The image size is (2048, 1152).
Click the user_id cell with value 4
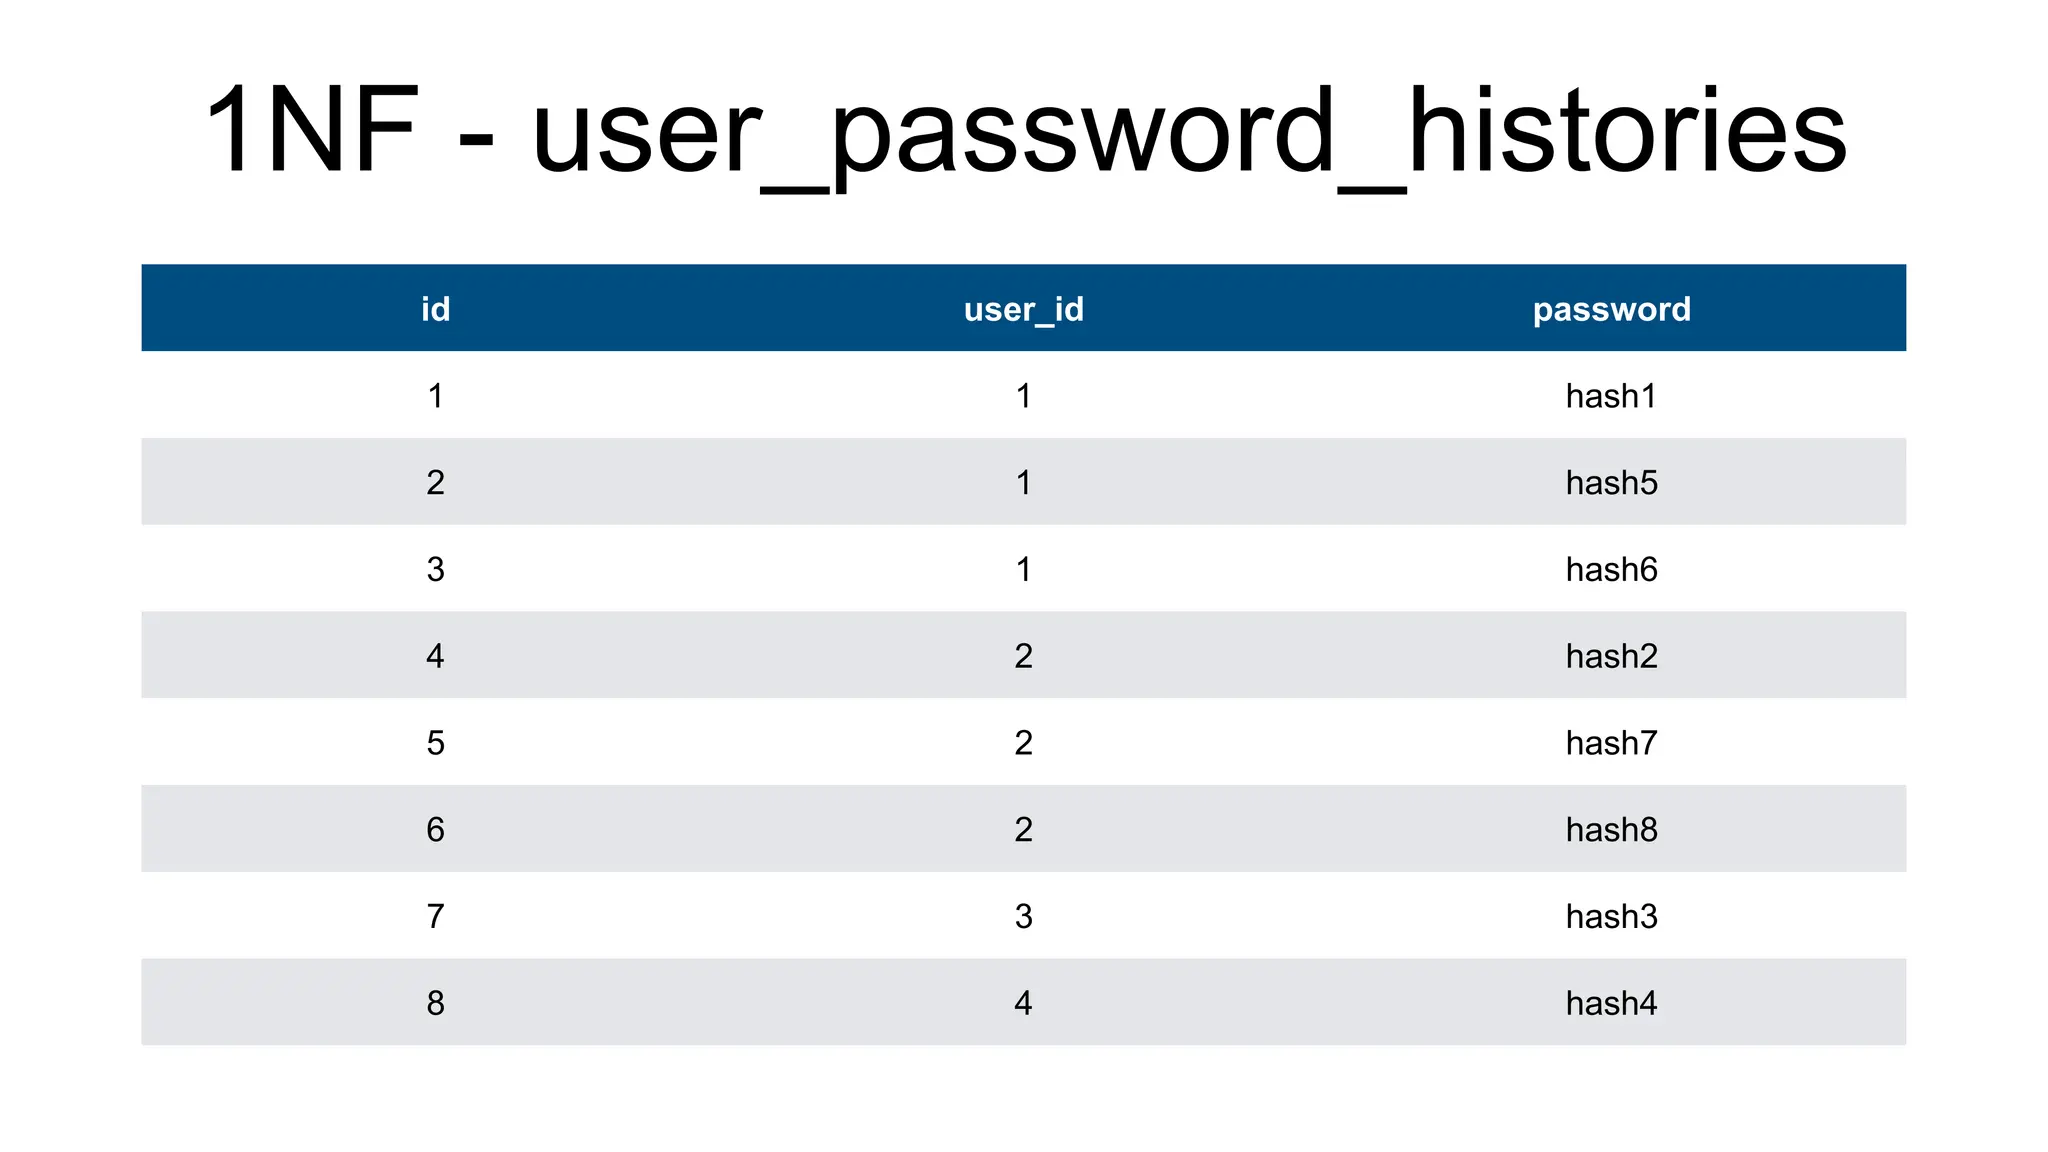pos(1023,1003)
